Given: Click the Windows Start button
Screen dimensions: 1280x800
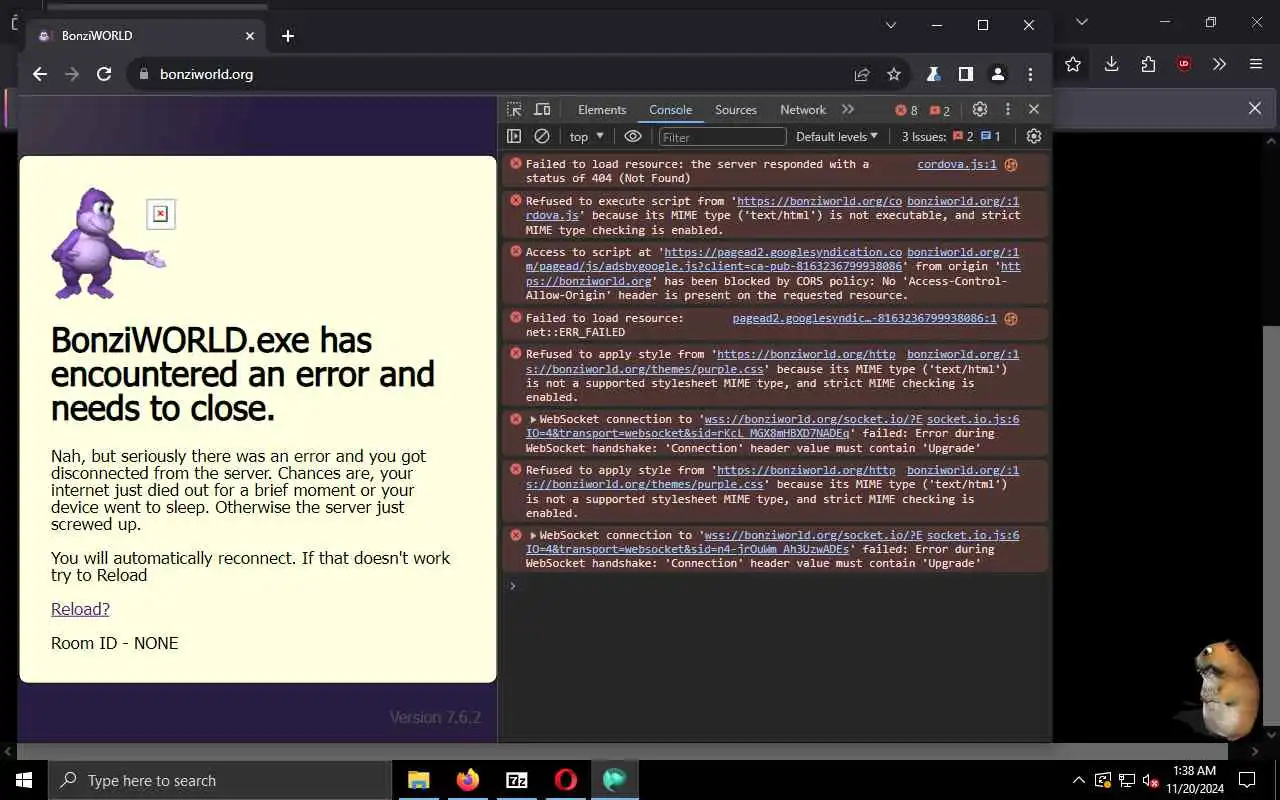Looking at the screenshot, I should 24,780.
